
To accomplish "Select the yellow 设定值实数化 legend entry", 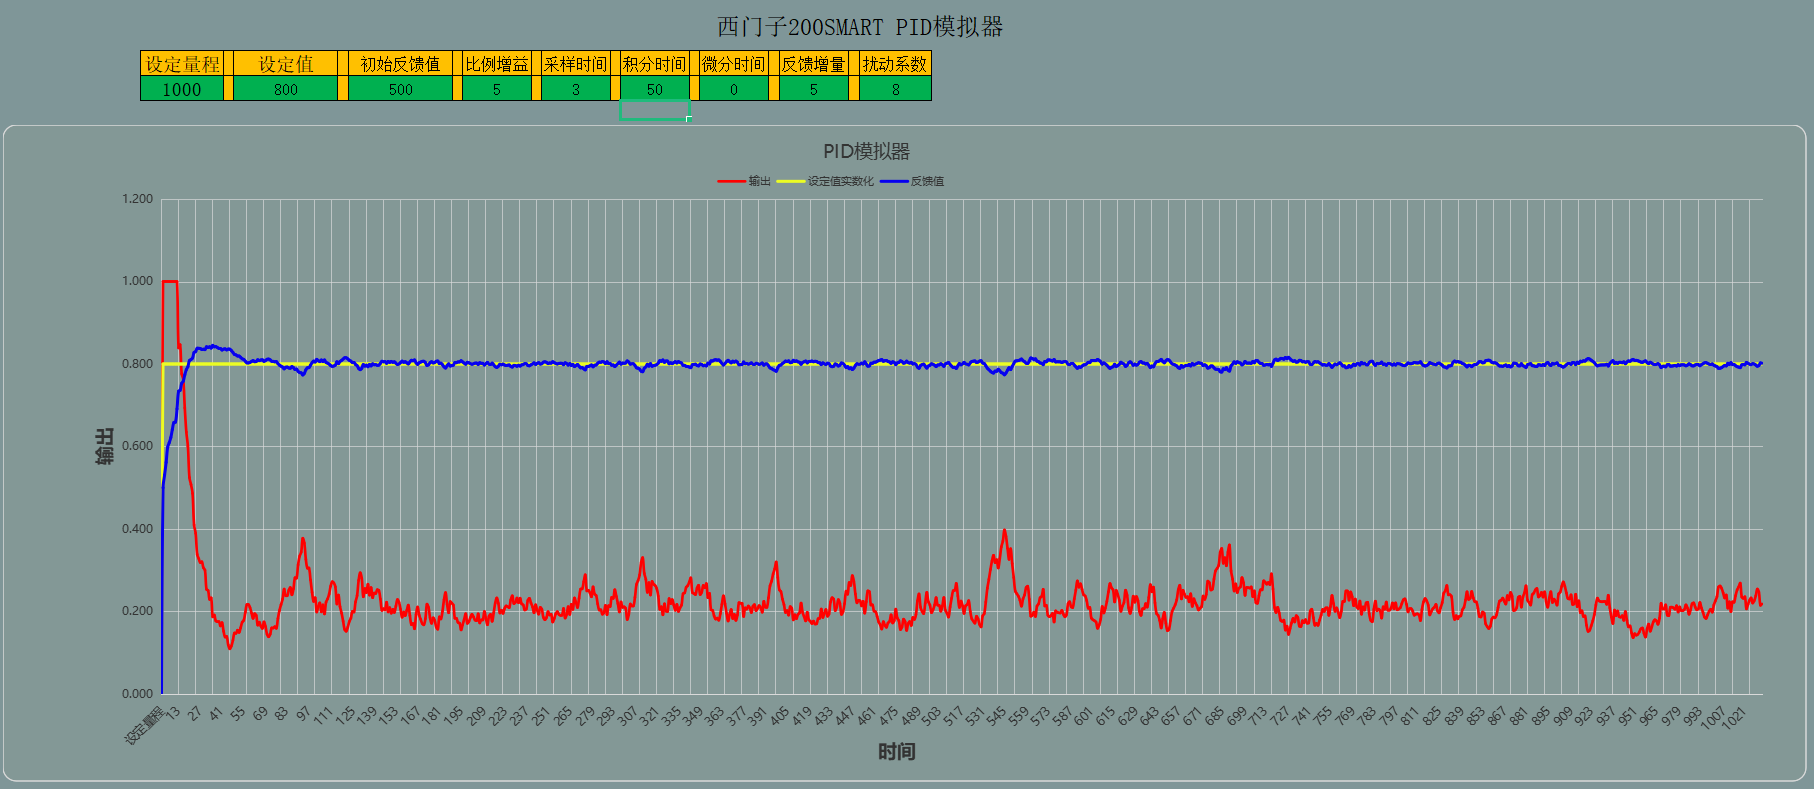I will coord(827,182).
